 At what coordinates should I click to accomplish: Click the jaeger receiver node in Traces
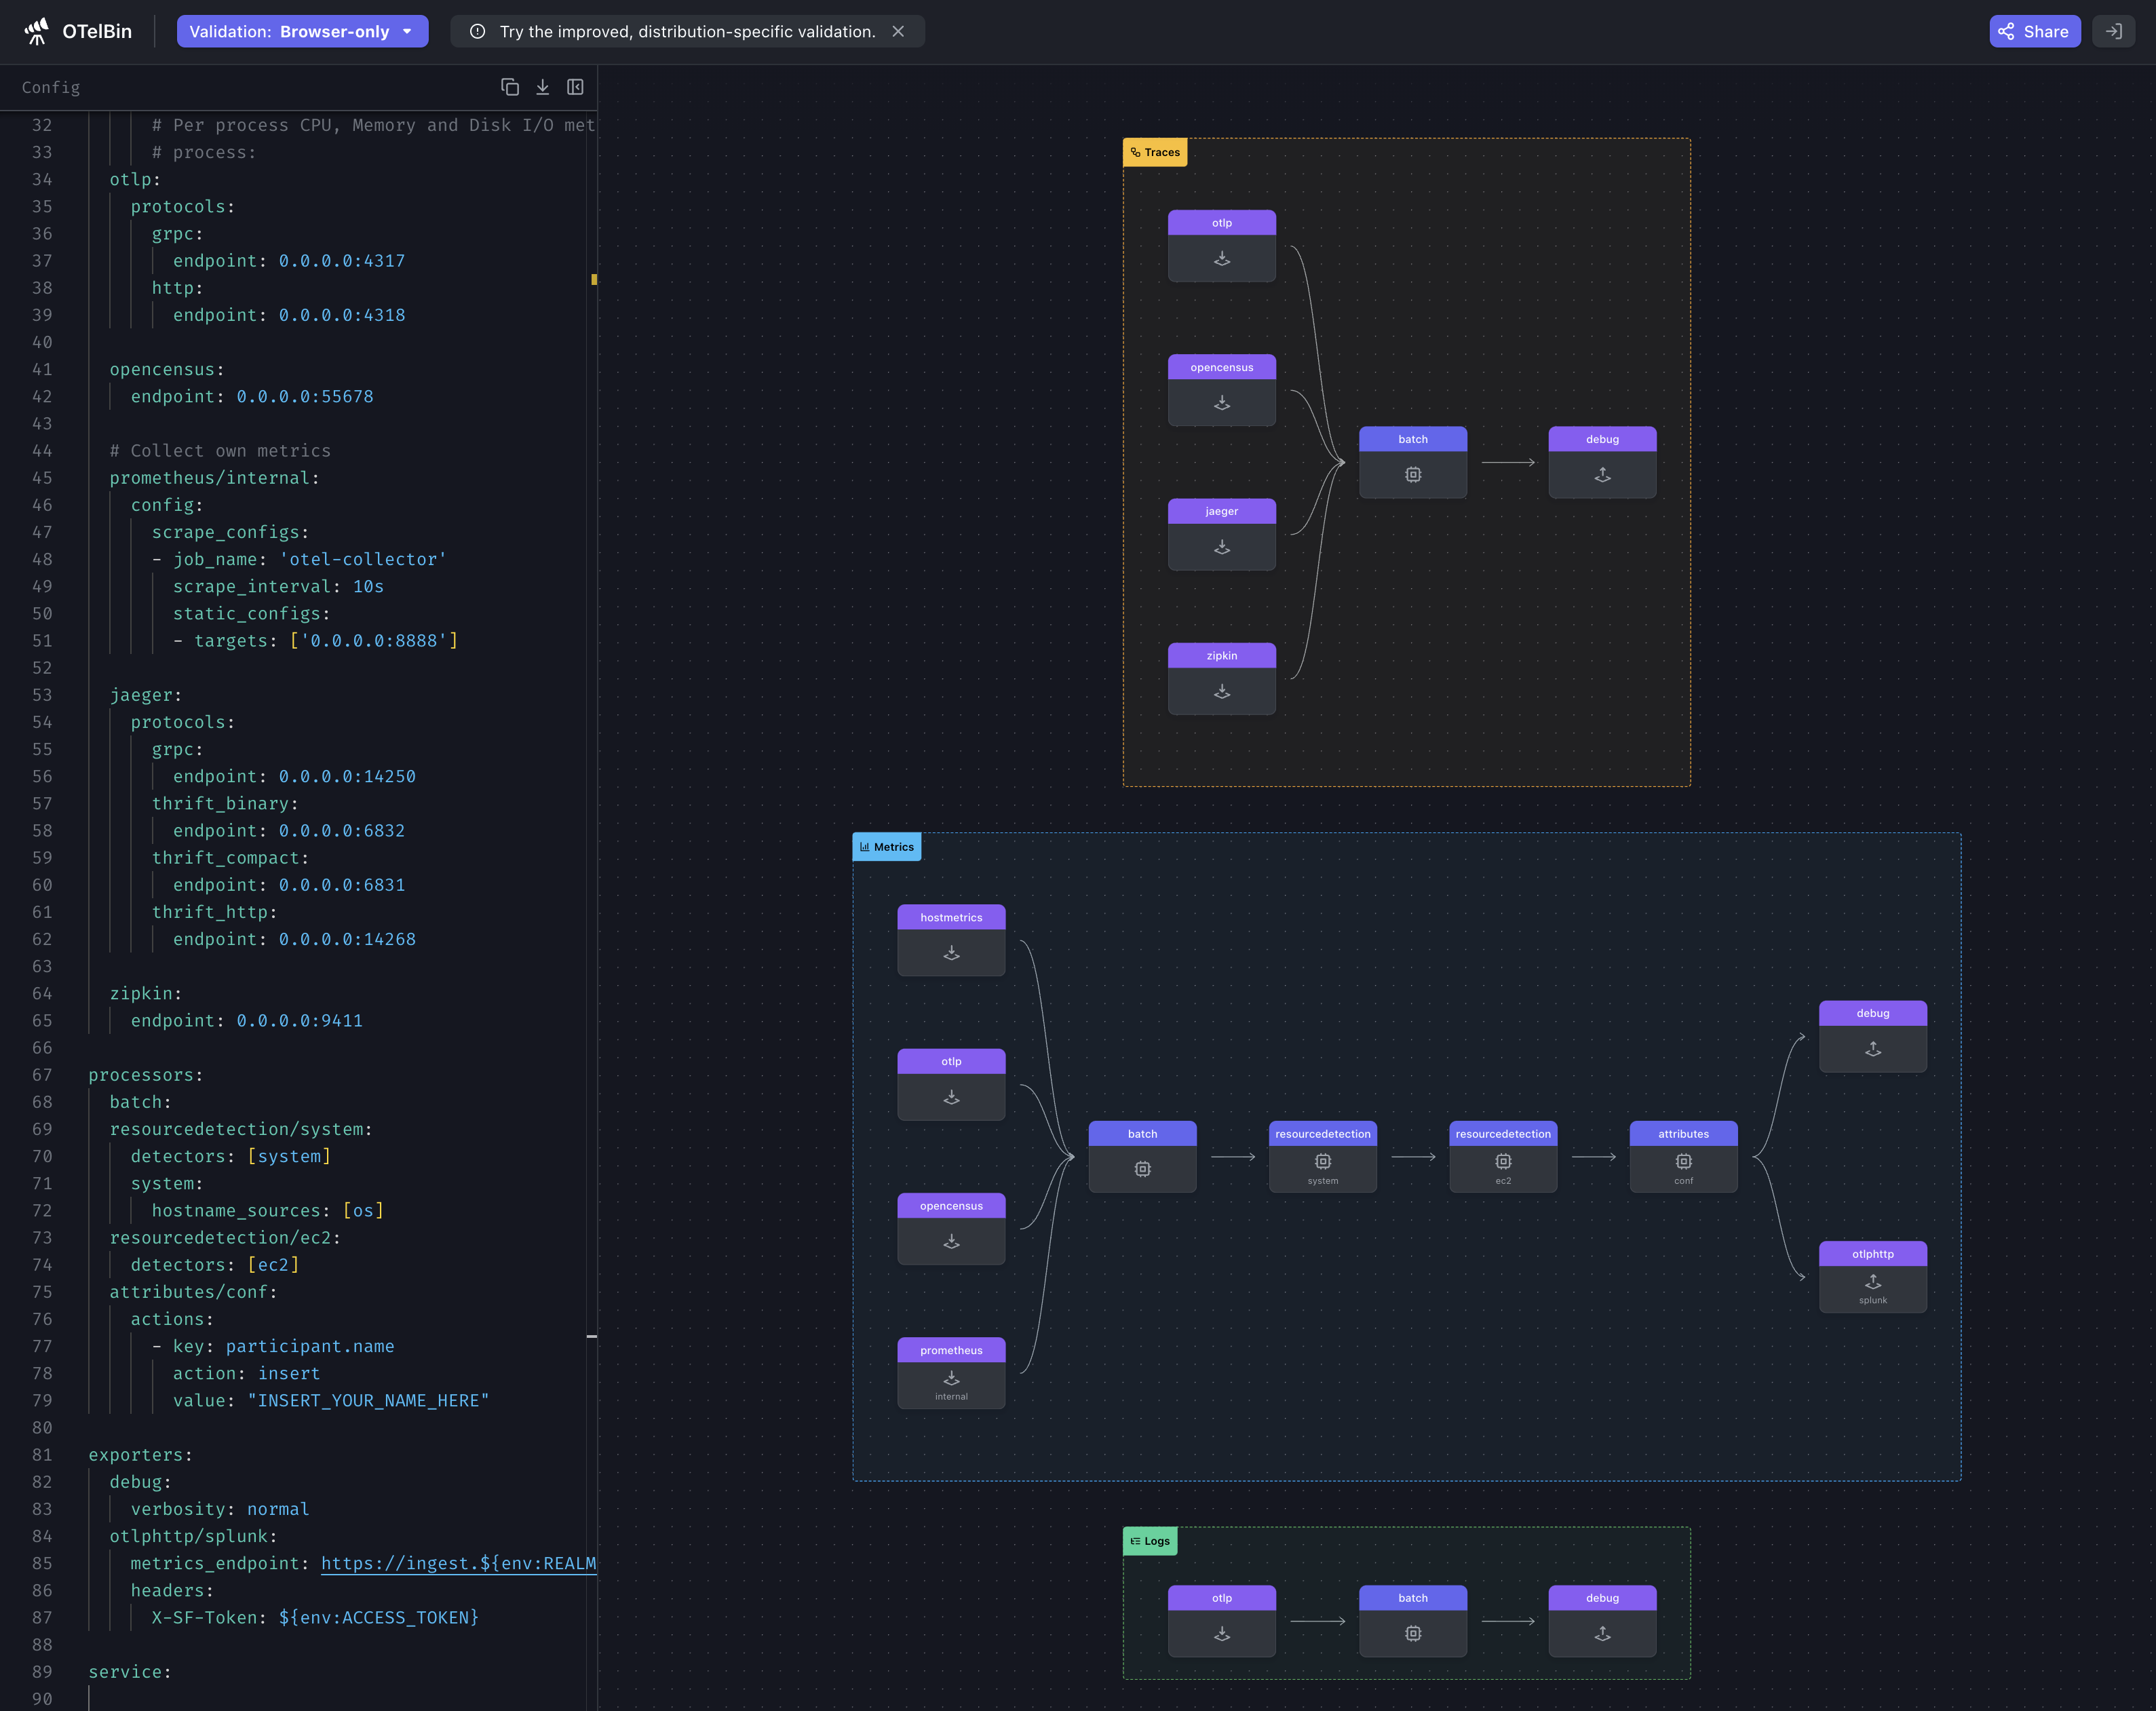click(x=1221, y=534)
